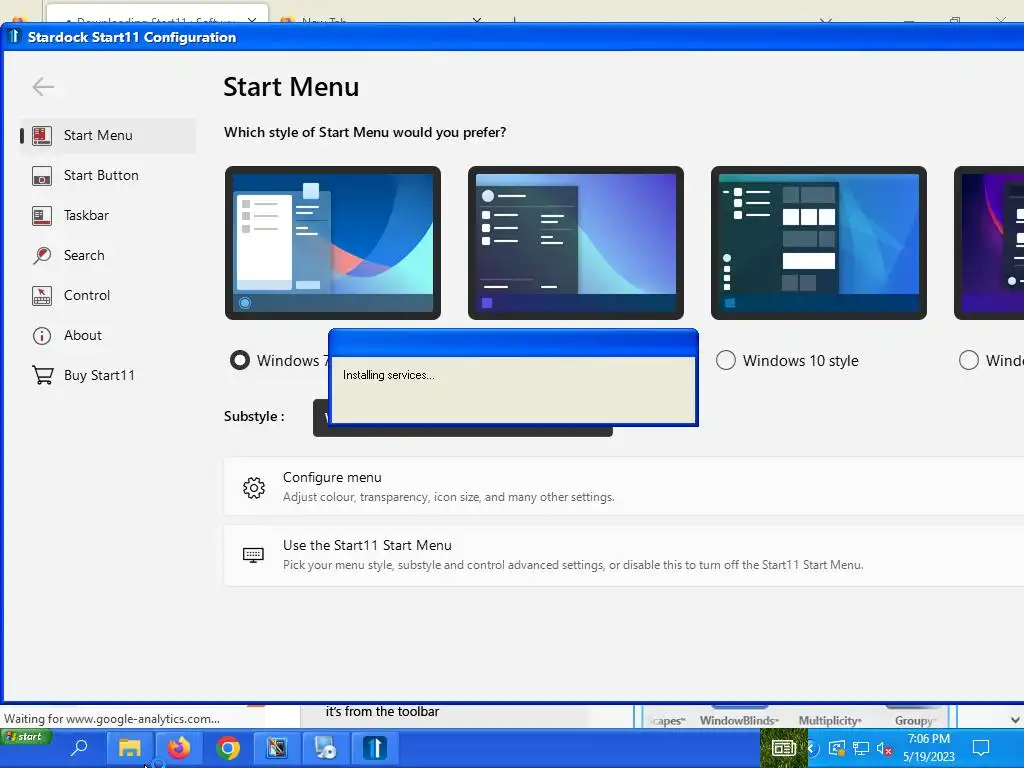
Task: Click the Start Button sidebar icon
Action: (x=42, y=176)
